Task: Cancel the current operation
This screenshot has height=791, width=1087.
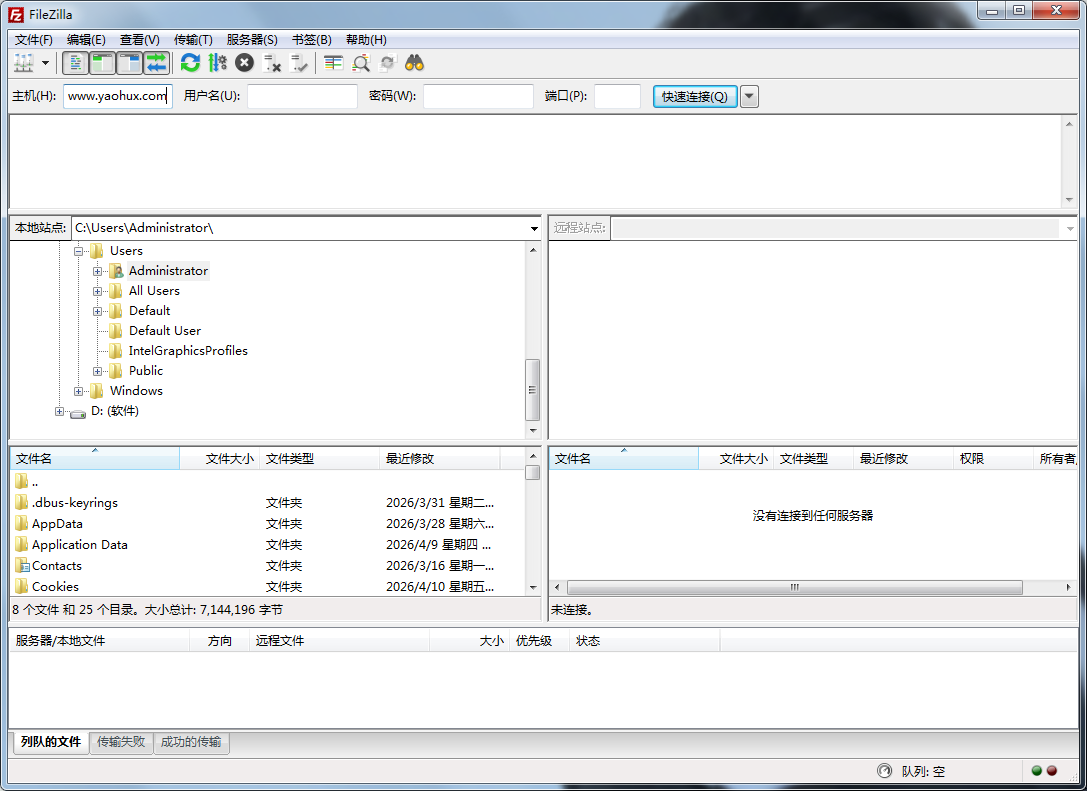Action: click(243, 62)
